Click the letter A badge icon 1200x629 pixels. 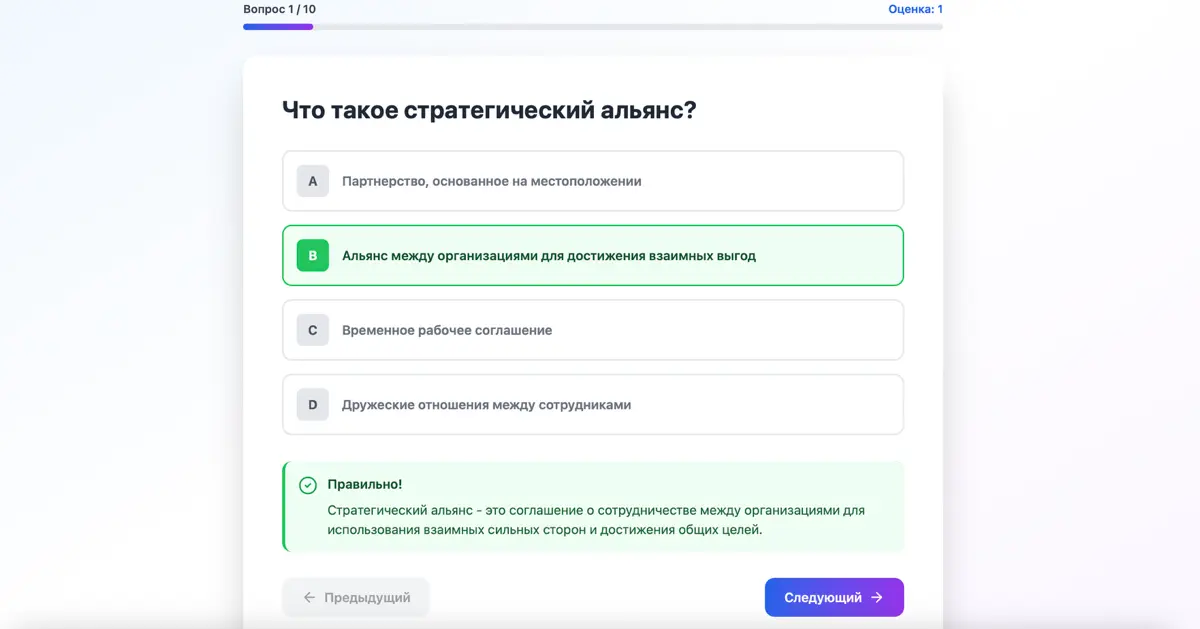[x=312, y=181]
